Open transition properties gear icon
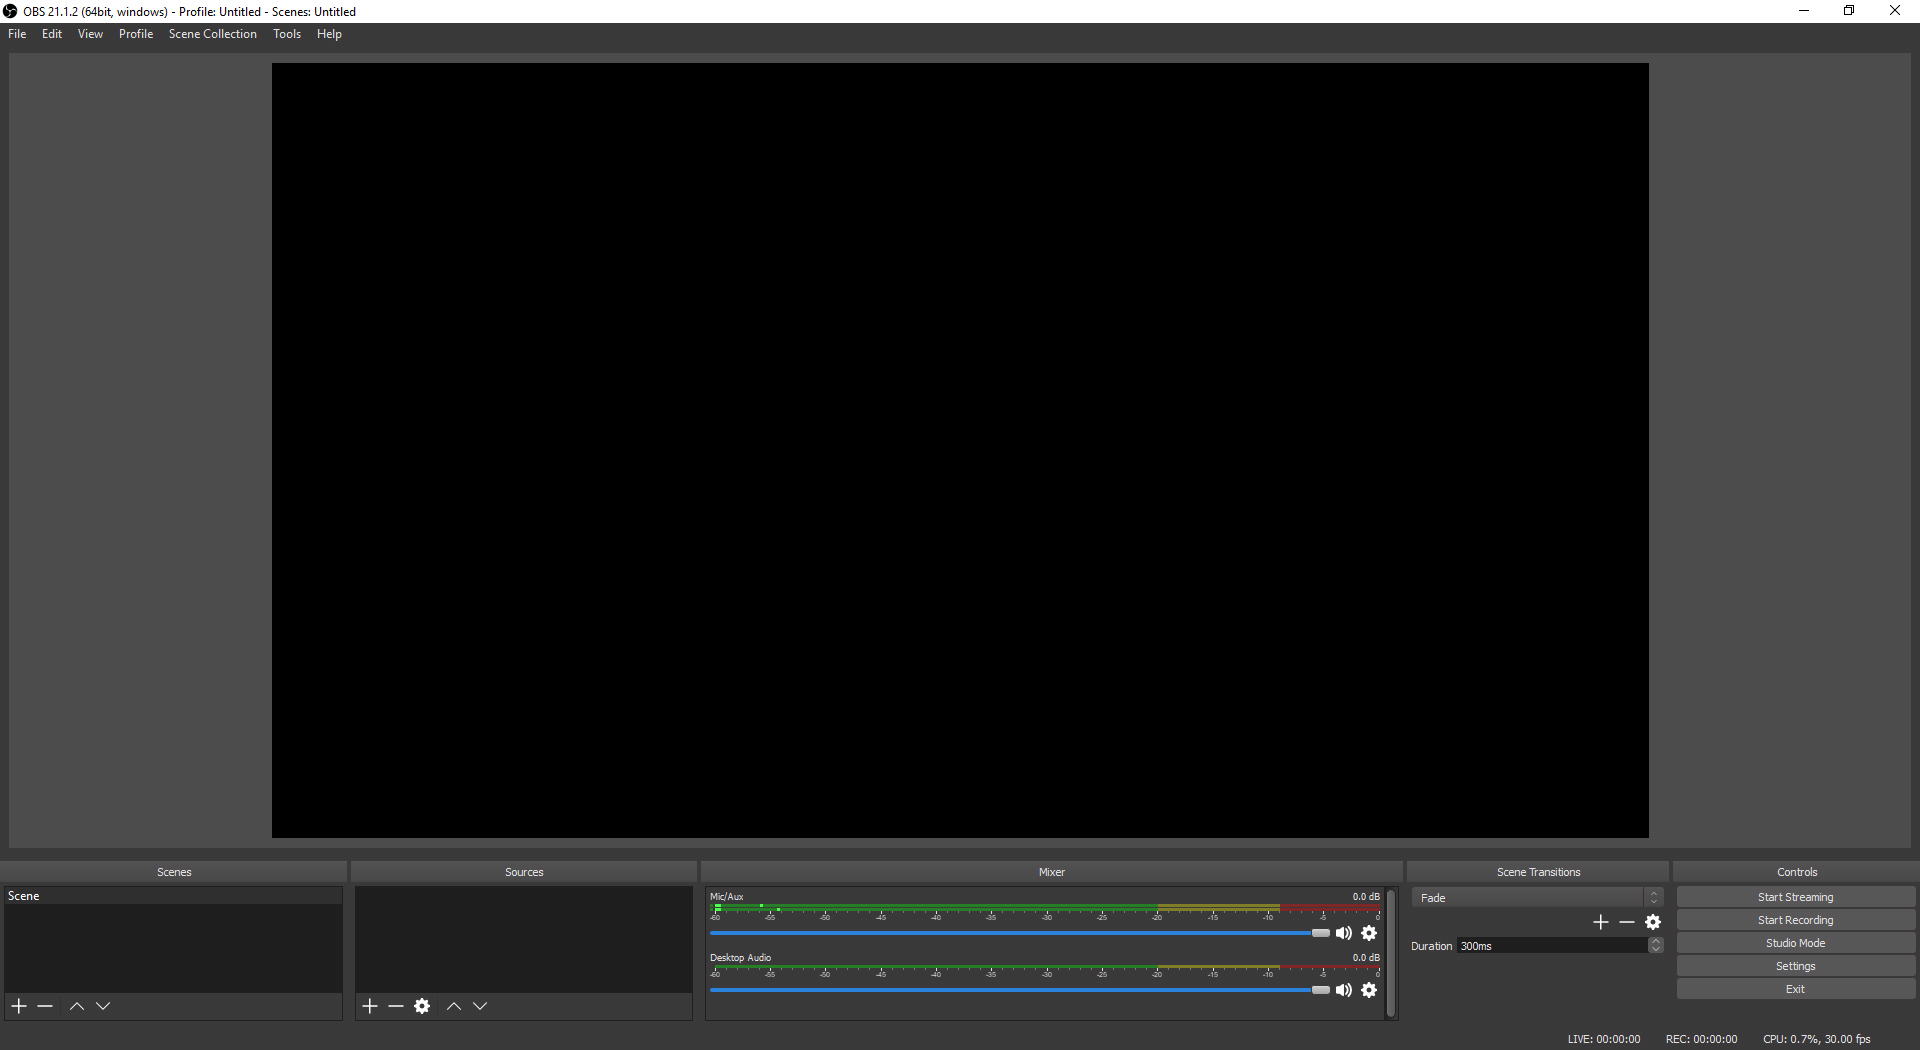 click(x=1653, y=922)
